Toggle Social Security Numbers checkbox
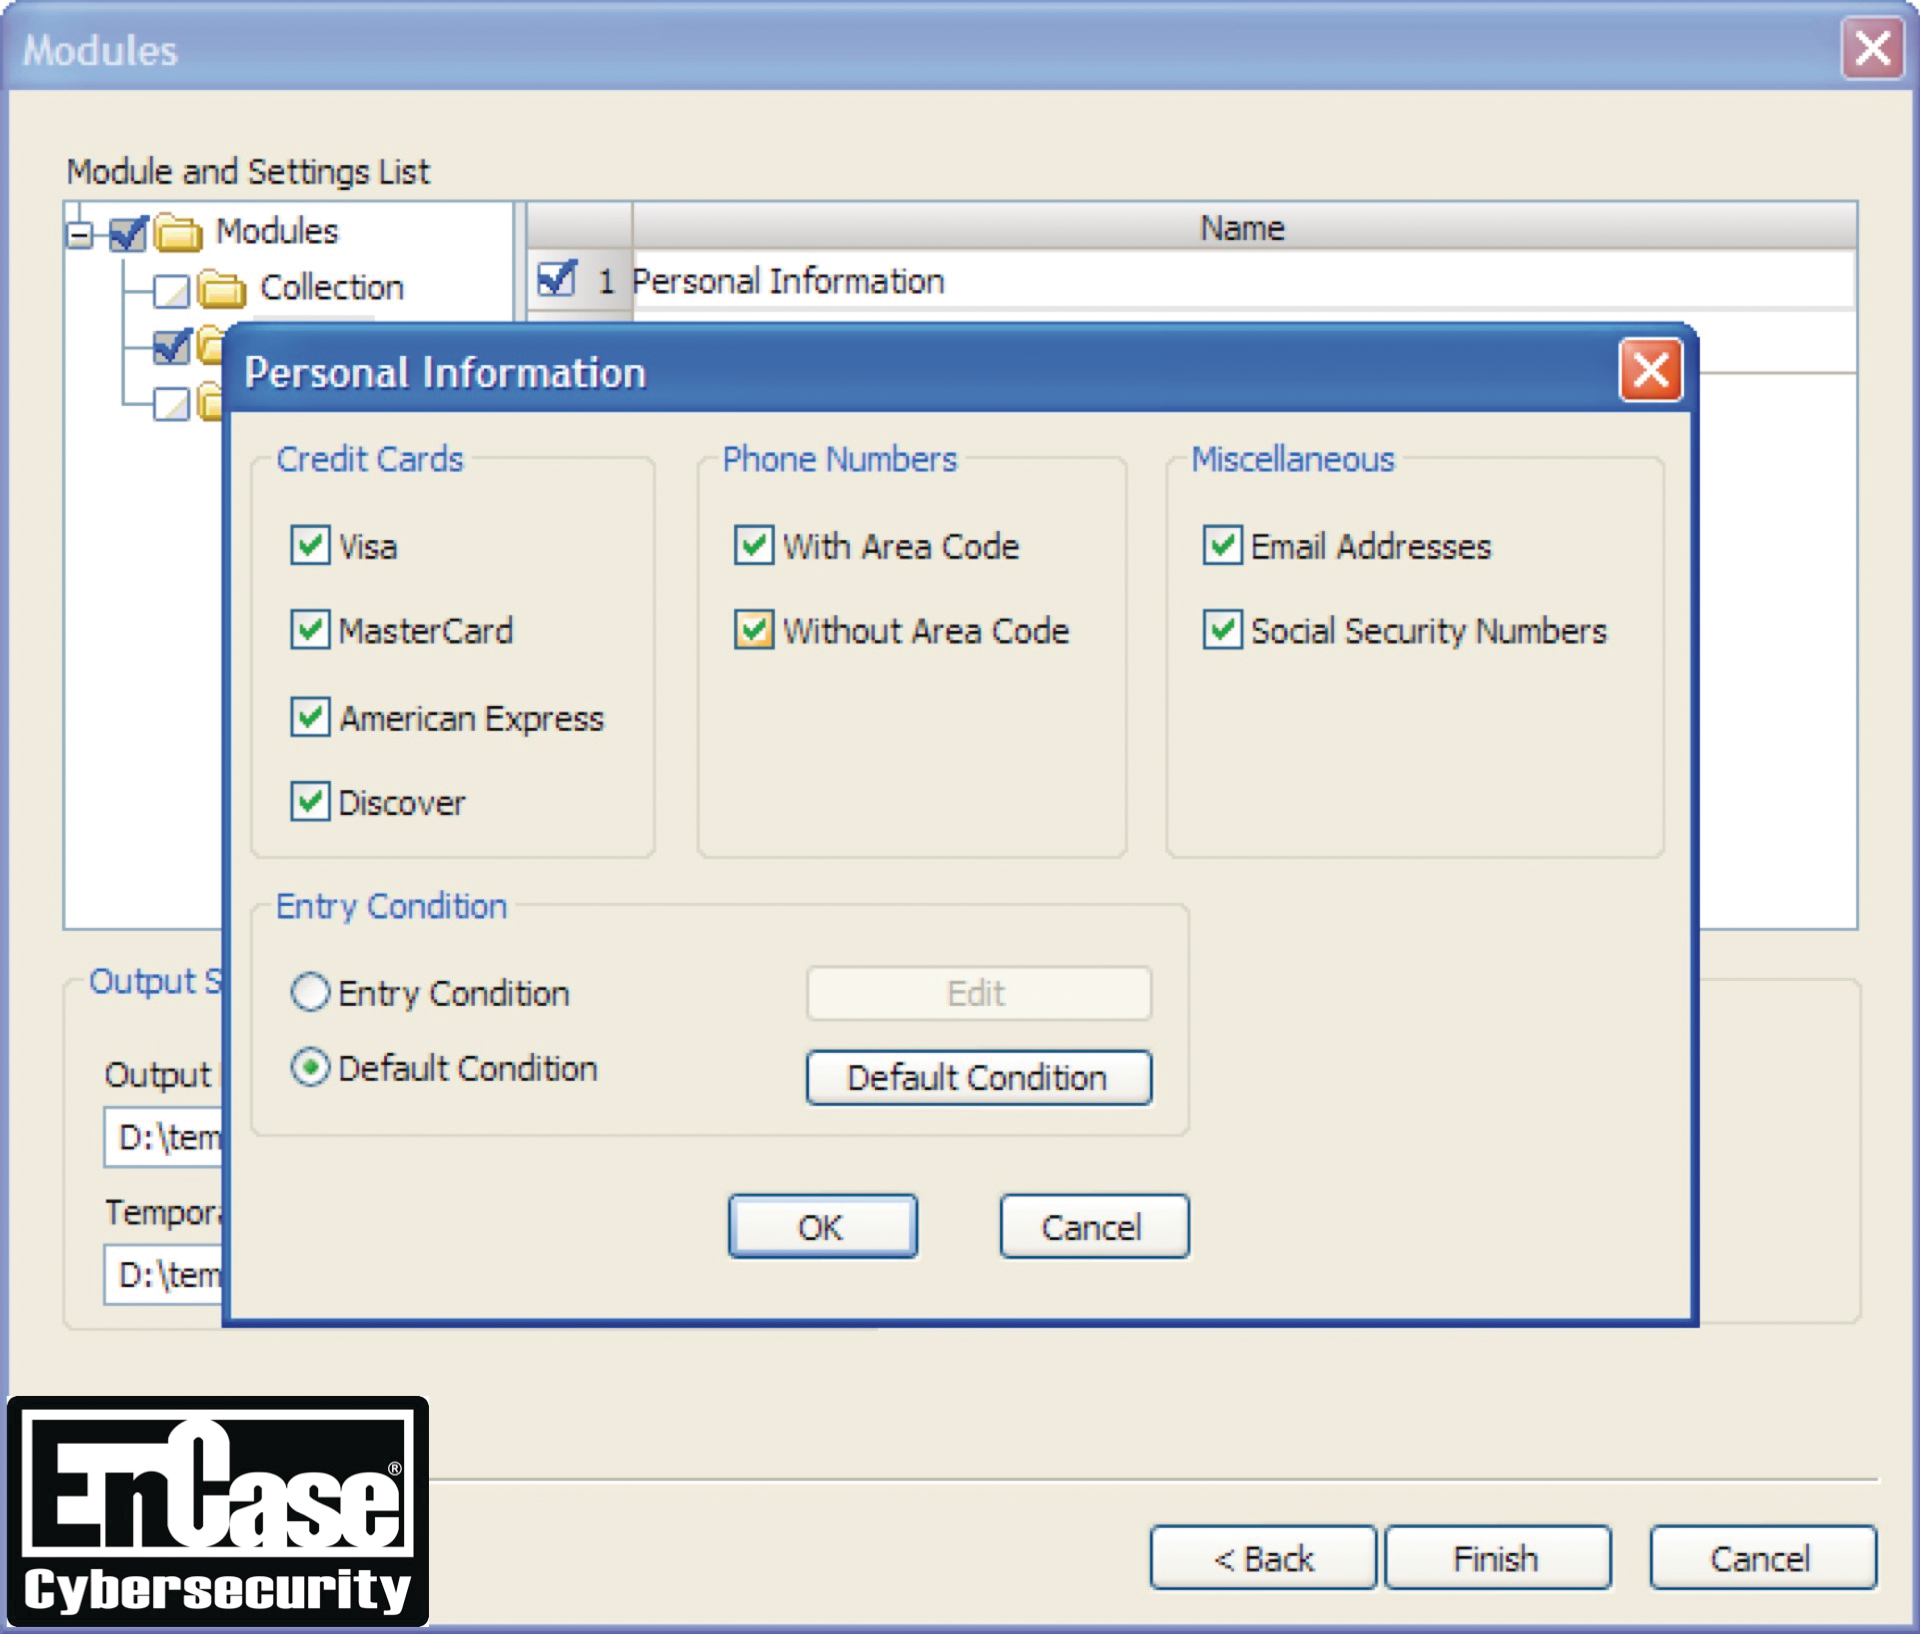1920x1634 pixels. click(1222, 630)
